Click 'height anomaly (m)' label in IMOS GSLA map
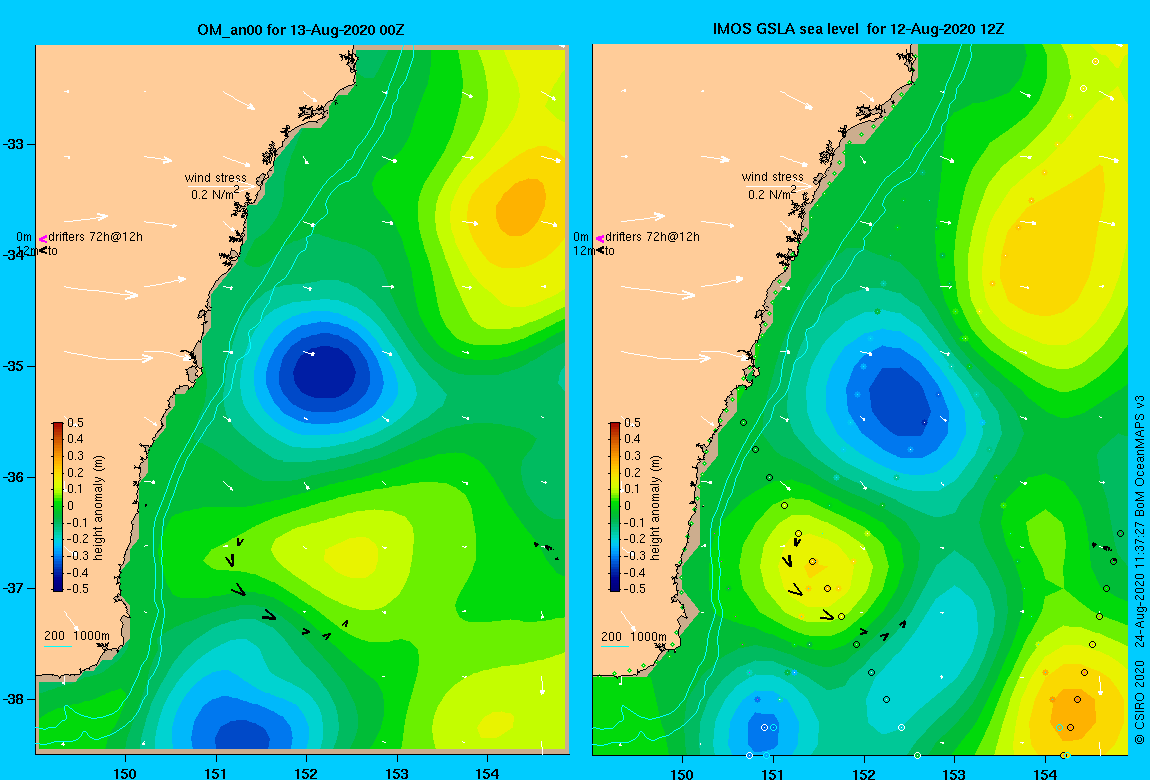The image size is (1150, 780). click(655, 507)
